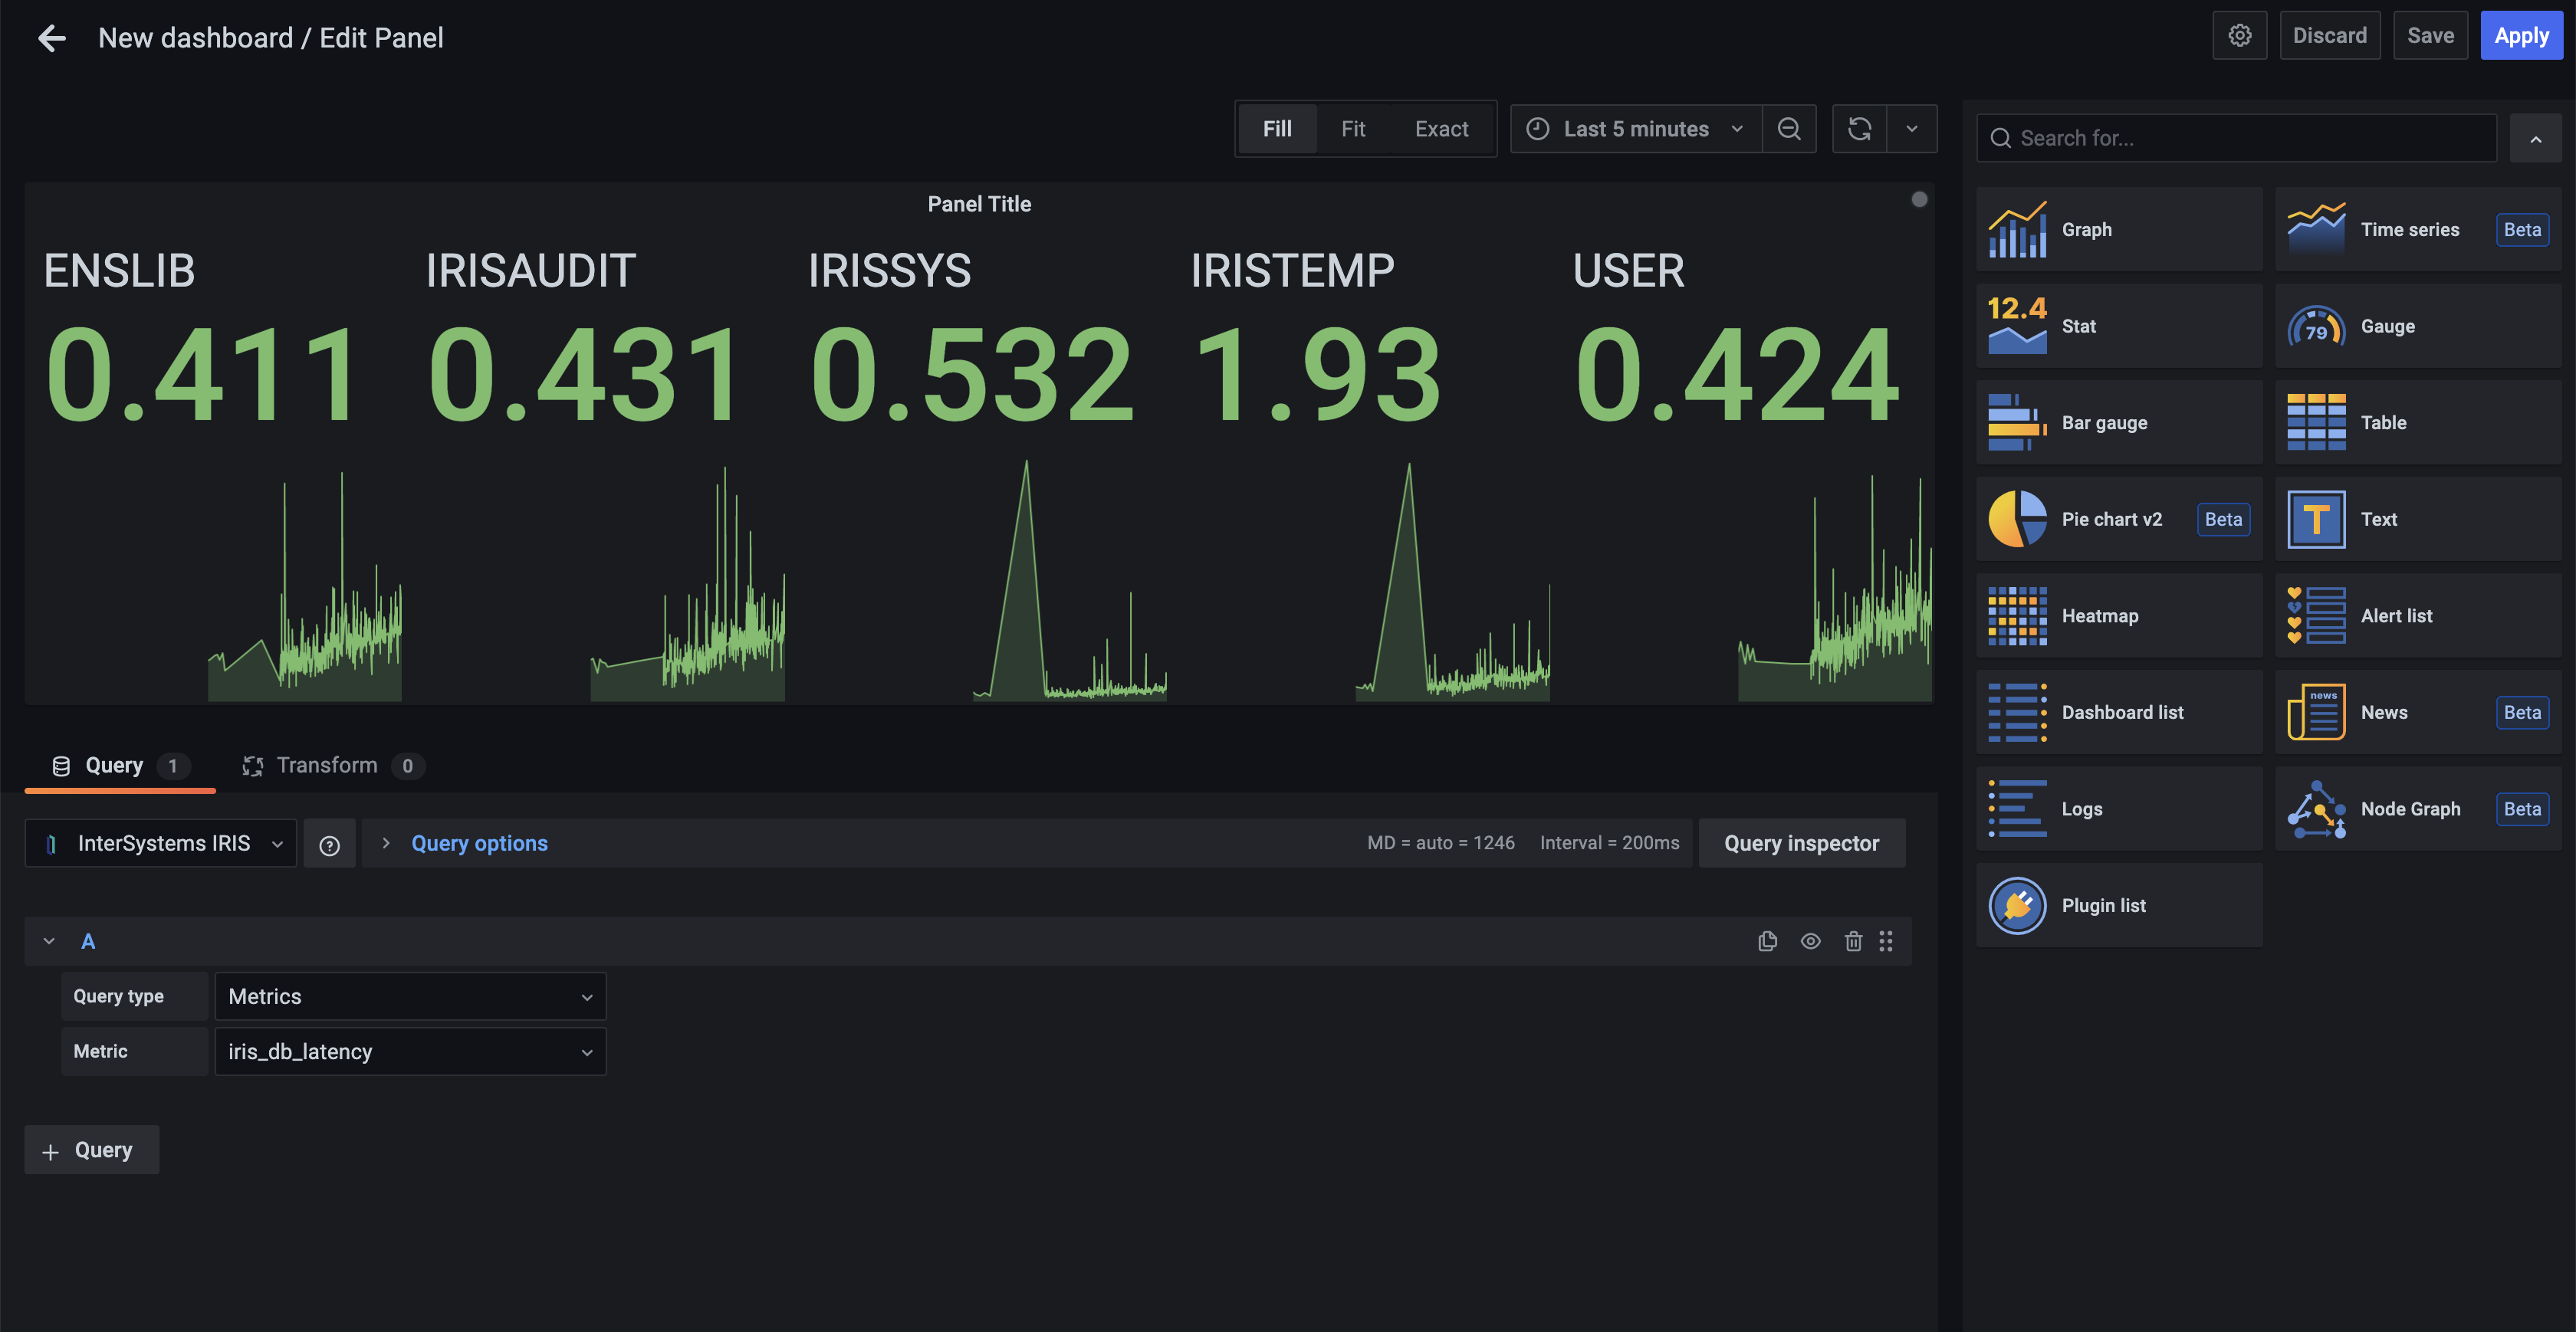
Task: Open the Metric iris_db_latency dropdown
Action: click(x=410, y=1052)
